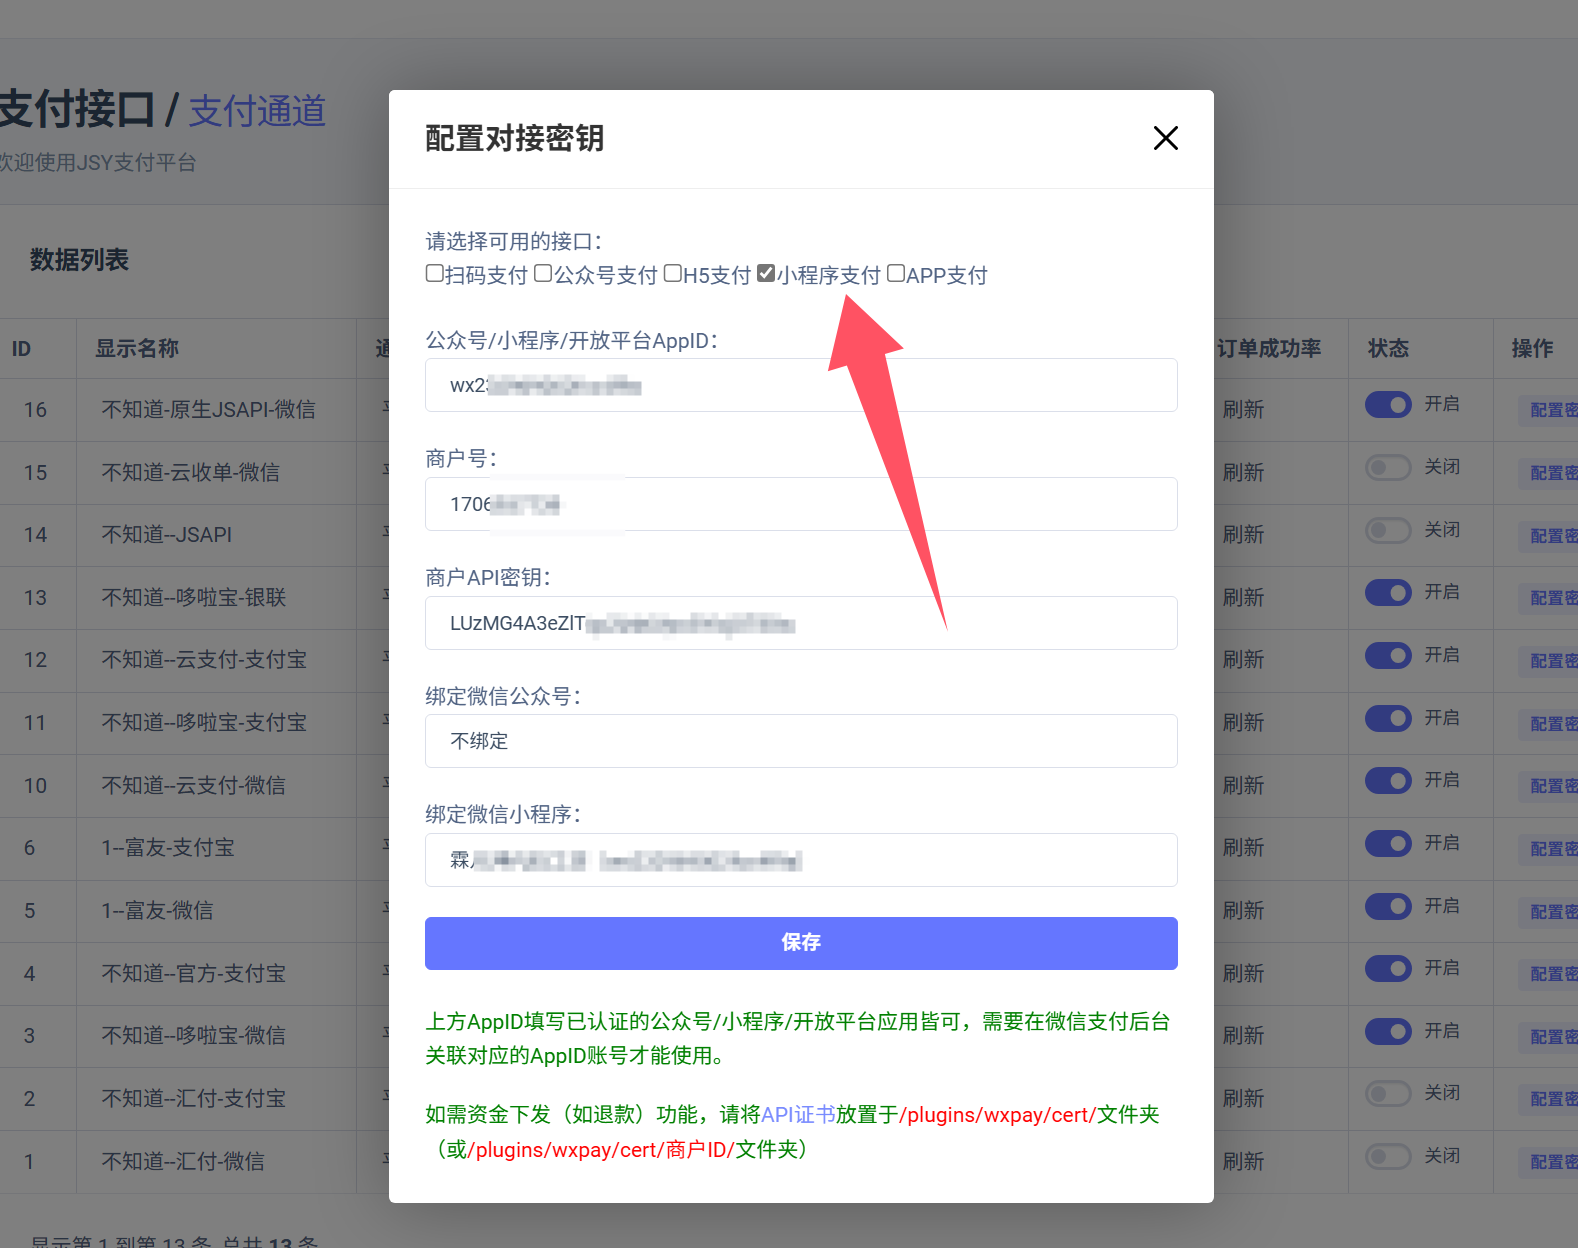
Task: Check the APP支付 checkbox
Action: [x=896, y=274]
